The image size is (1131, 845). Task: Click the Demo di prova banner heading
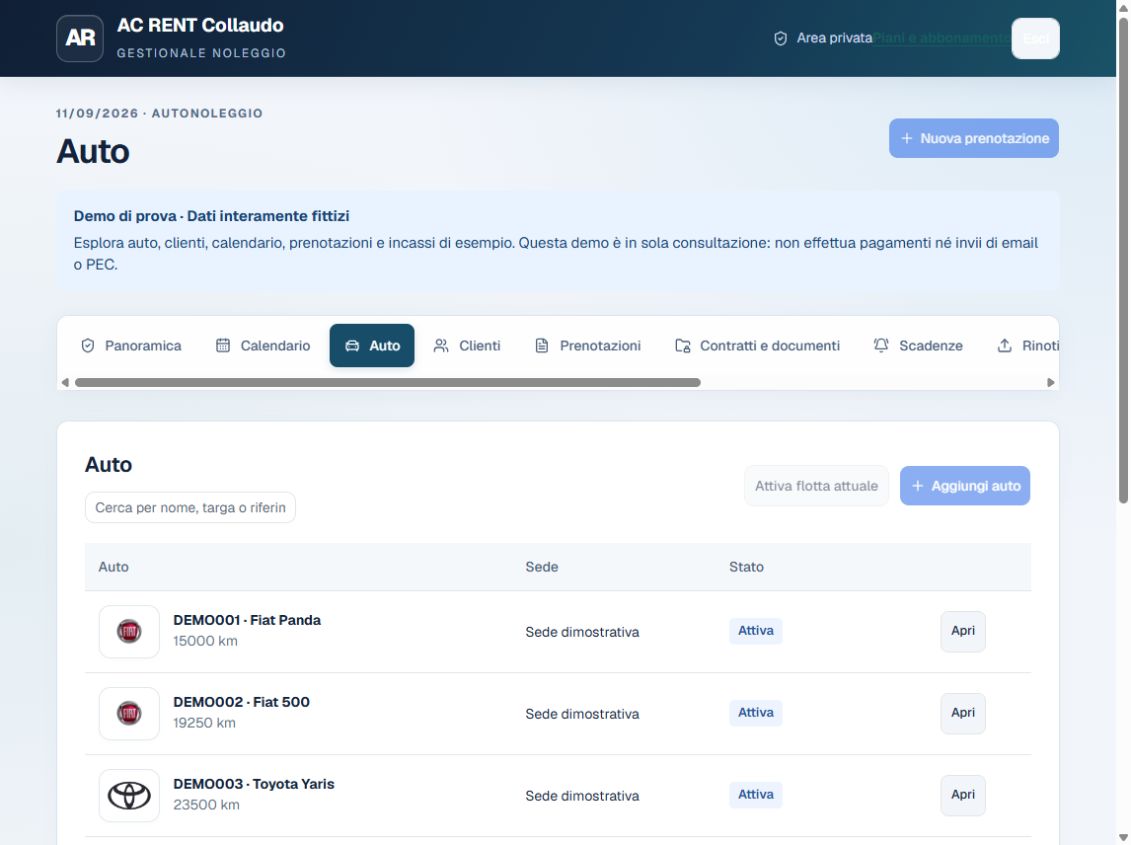[211, 216]
